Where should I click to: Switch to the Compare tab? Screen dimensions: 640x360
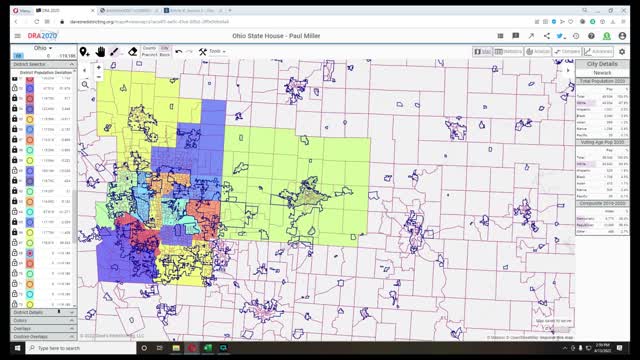567,51
